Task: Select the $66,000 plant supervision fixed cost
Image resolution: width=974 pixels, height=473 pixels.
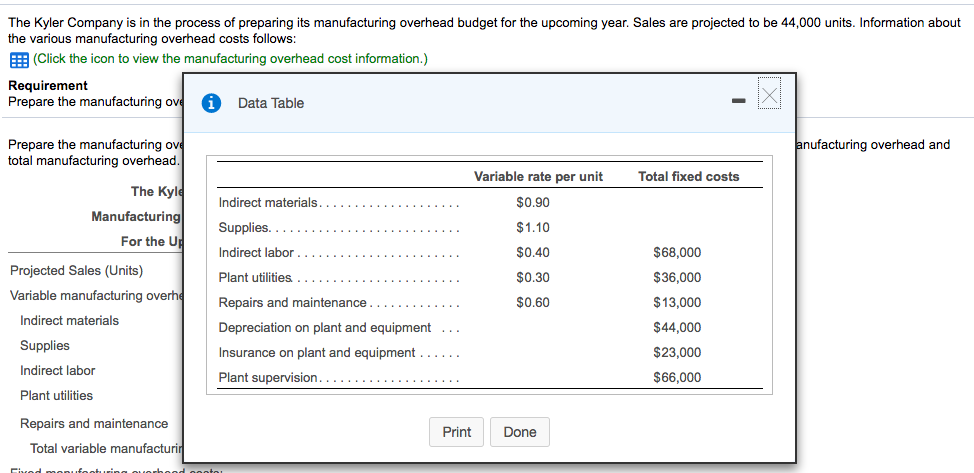Action: click(677, 377)
